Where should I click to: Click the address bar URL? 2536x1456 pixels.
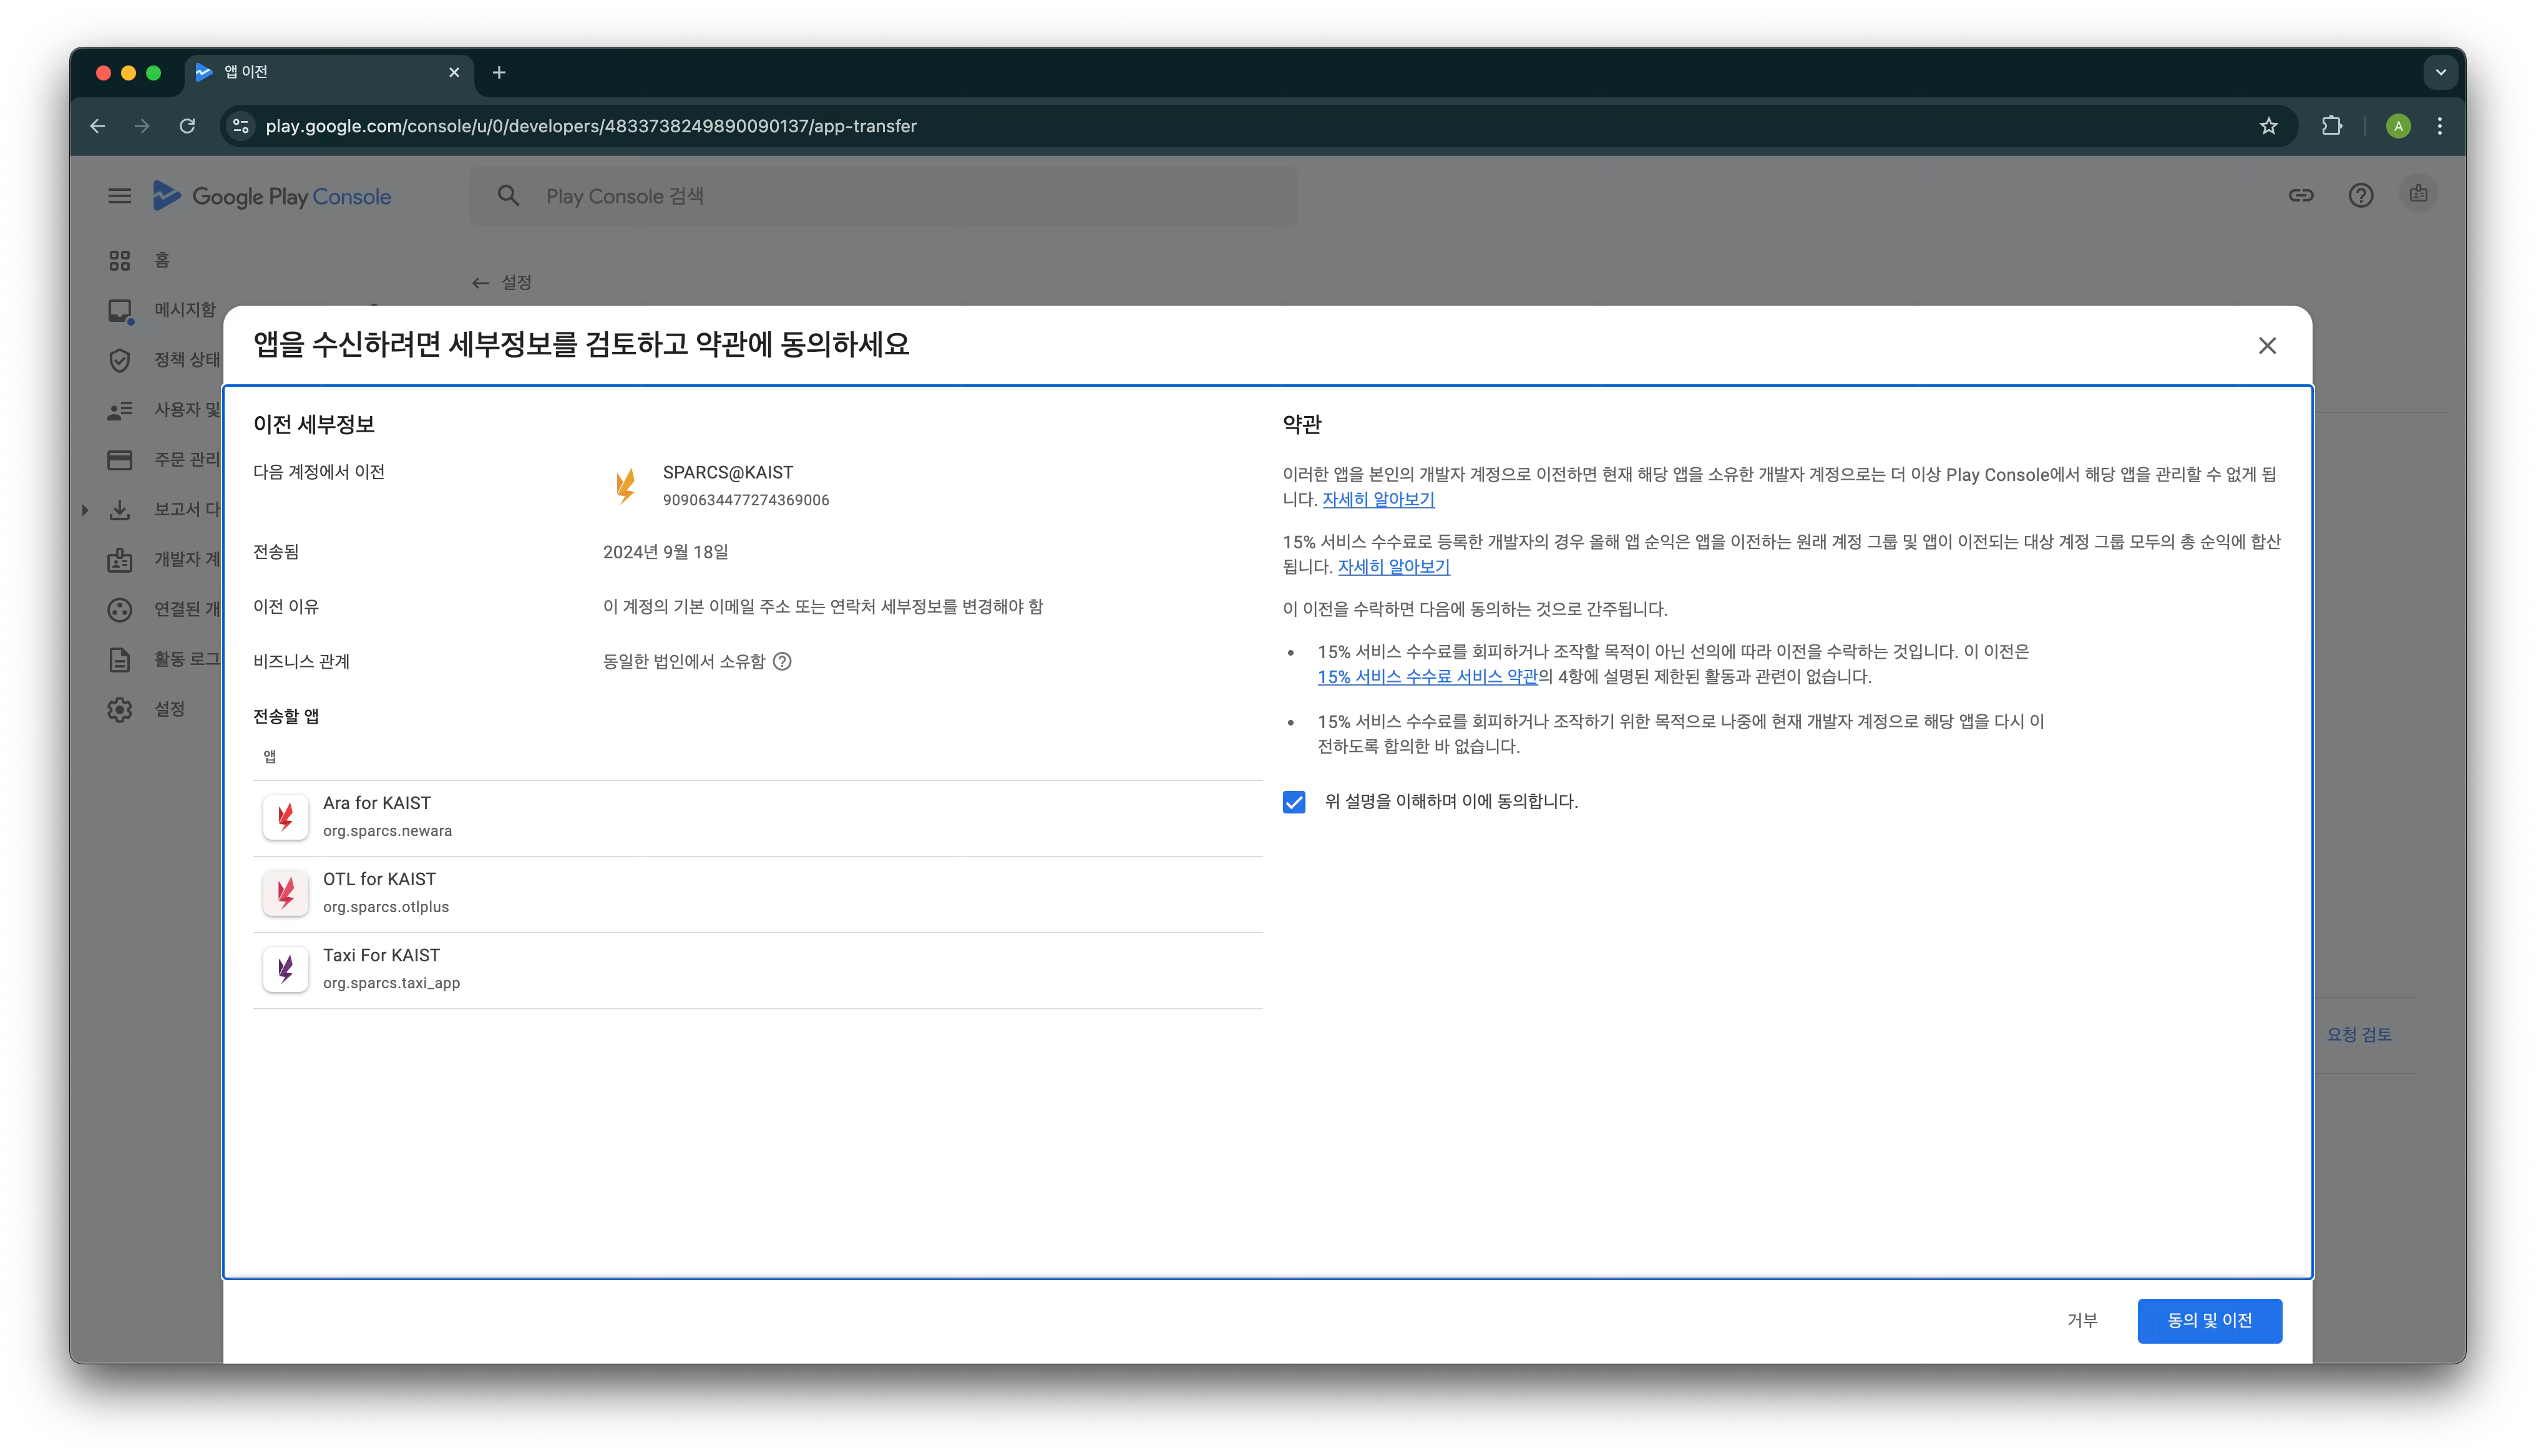click(591, 126)
